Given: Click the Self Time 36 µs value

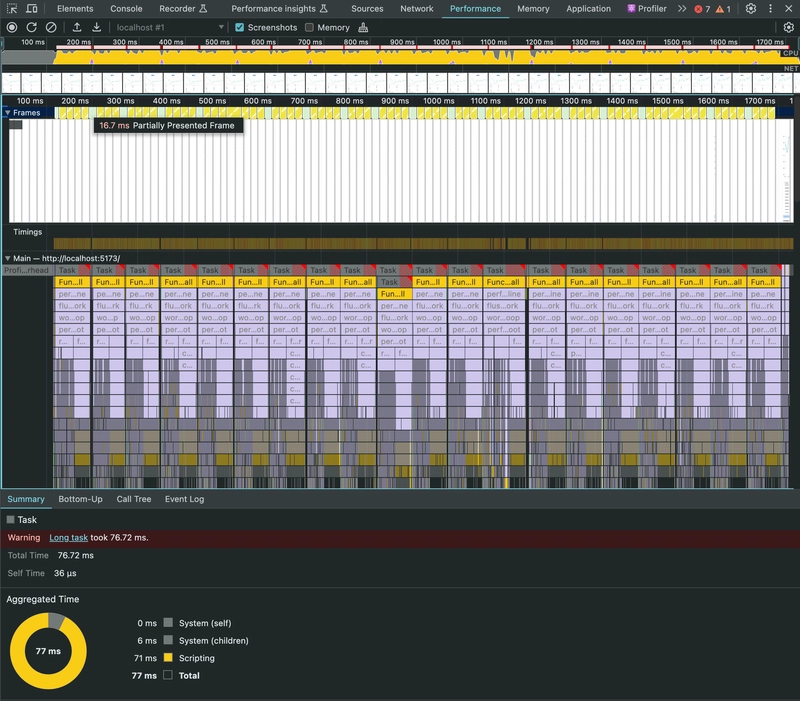Looking at the screenshot, I should [x=65, y=573].
